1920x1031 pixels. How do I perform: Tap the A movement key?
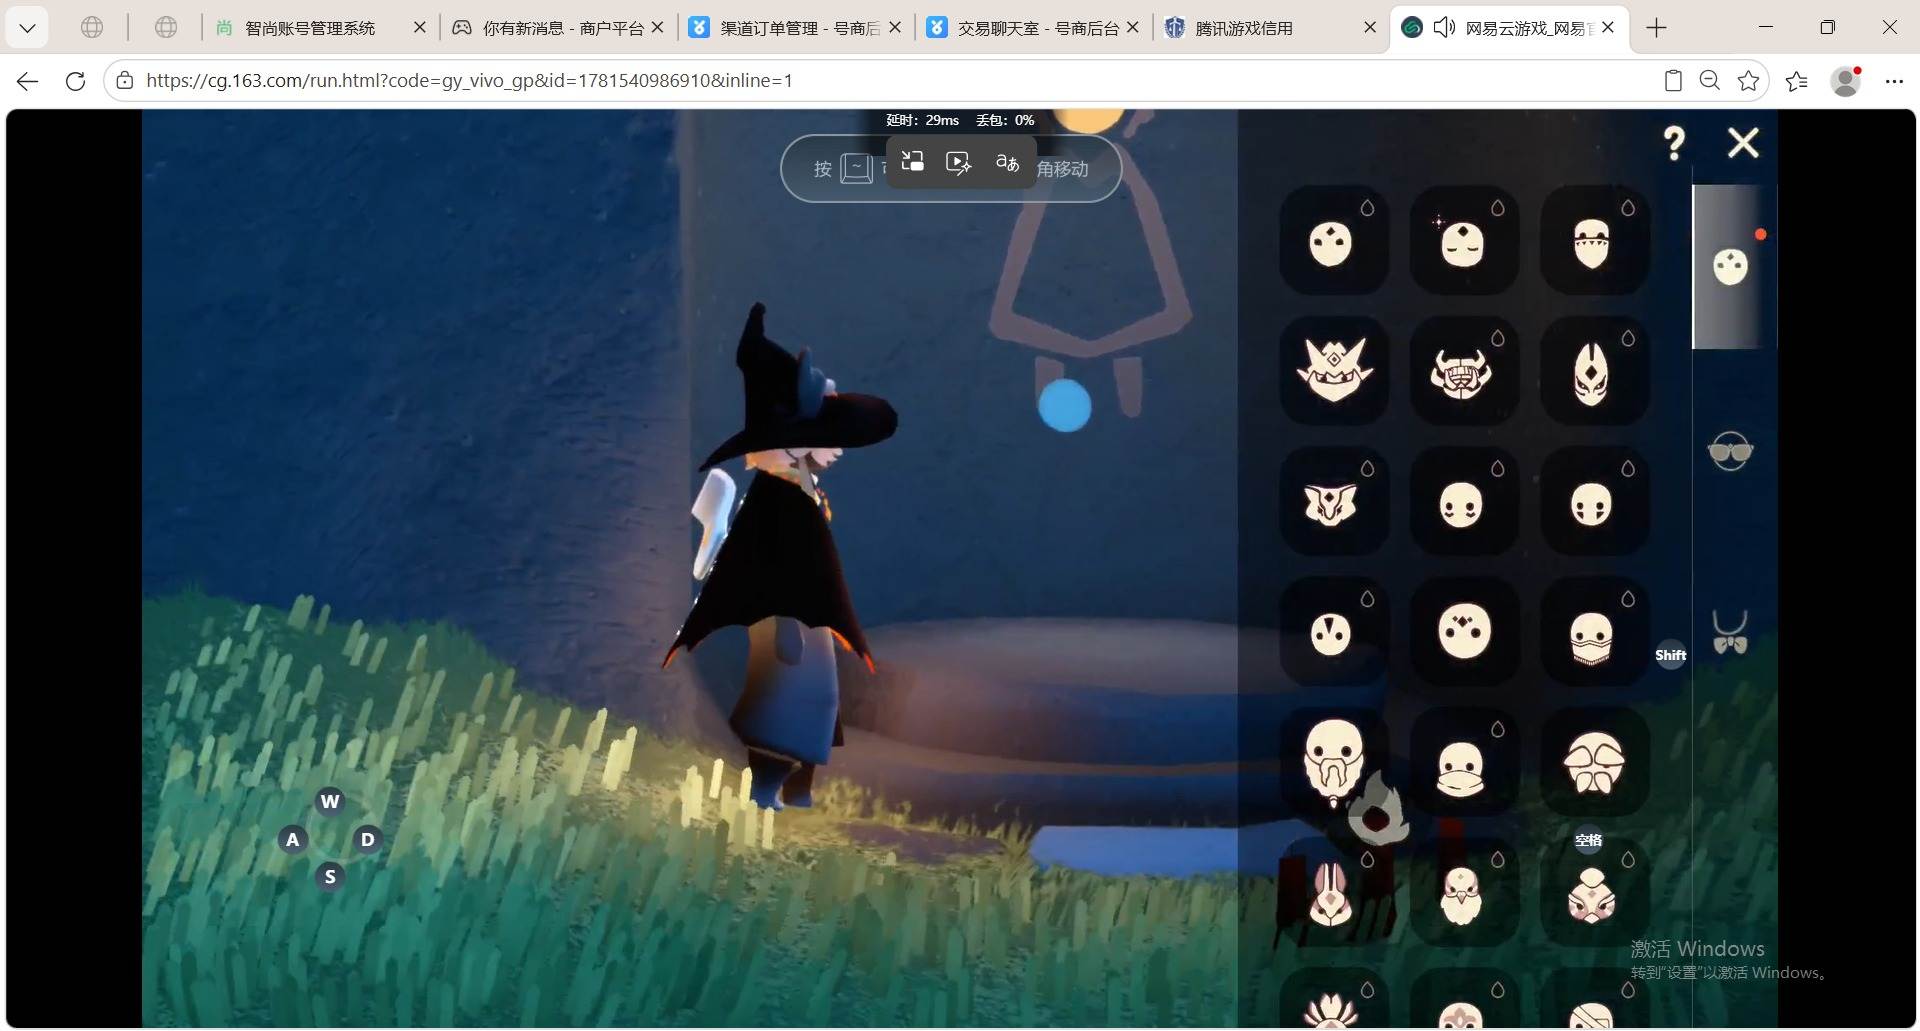pyautogui.click(x=292, y=839)
